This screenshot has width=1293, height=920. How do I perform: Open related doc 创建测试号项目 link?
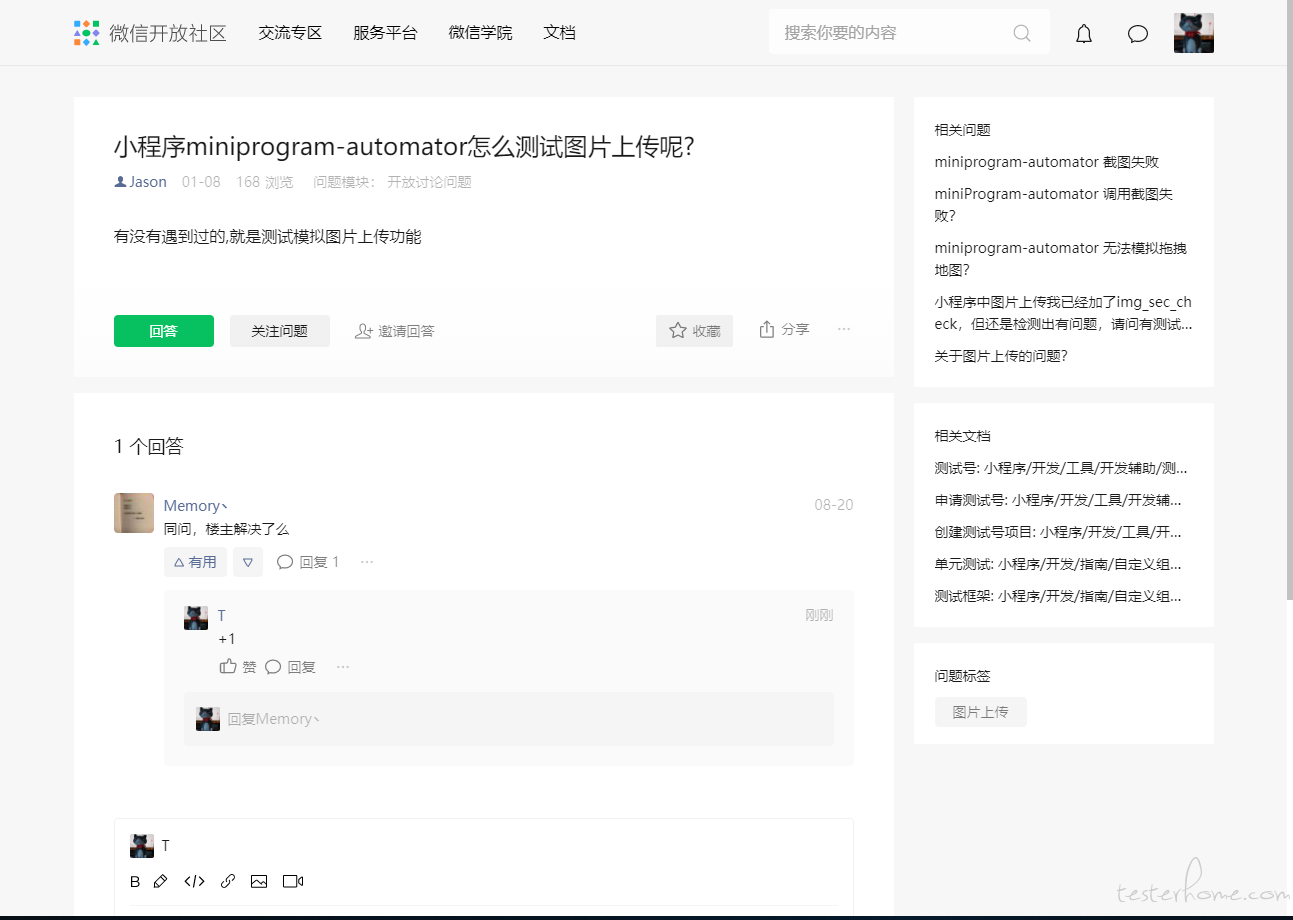coord(1059,532)
